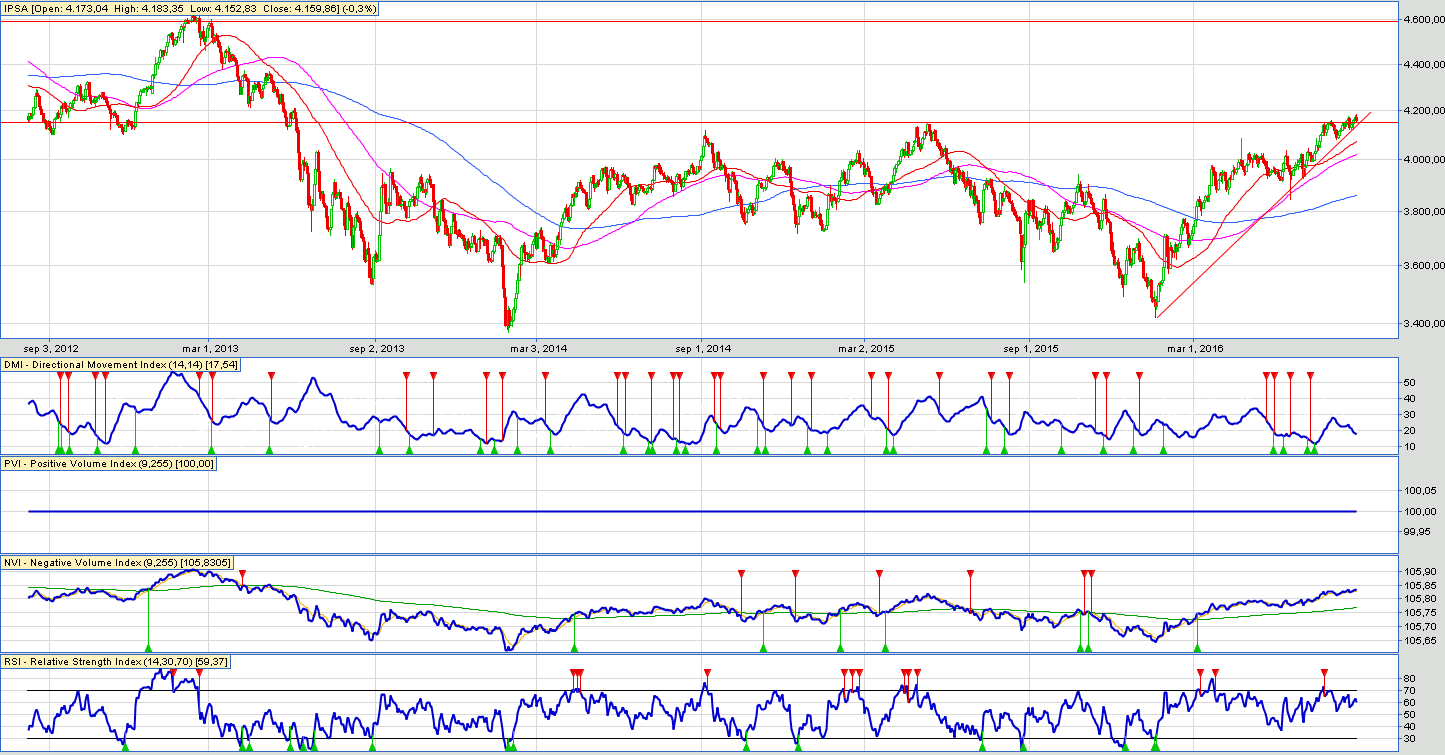Click the leftmost green marker in NVI panel
Viewport: 1445px width, 755px height.
148,649
